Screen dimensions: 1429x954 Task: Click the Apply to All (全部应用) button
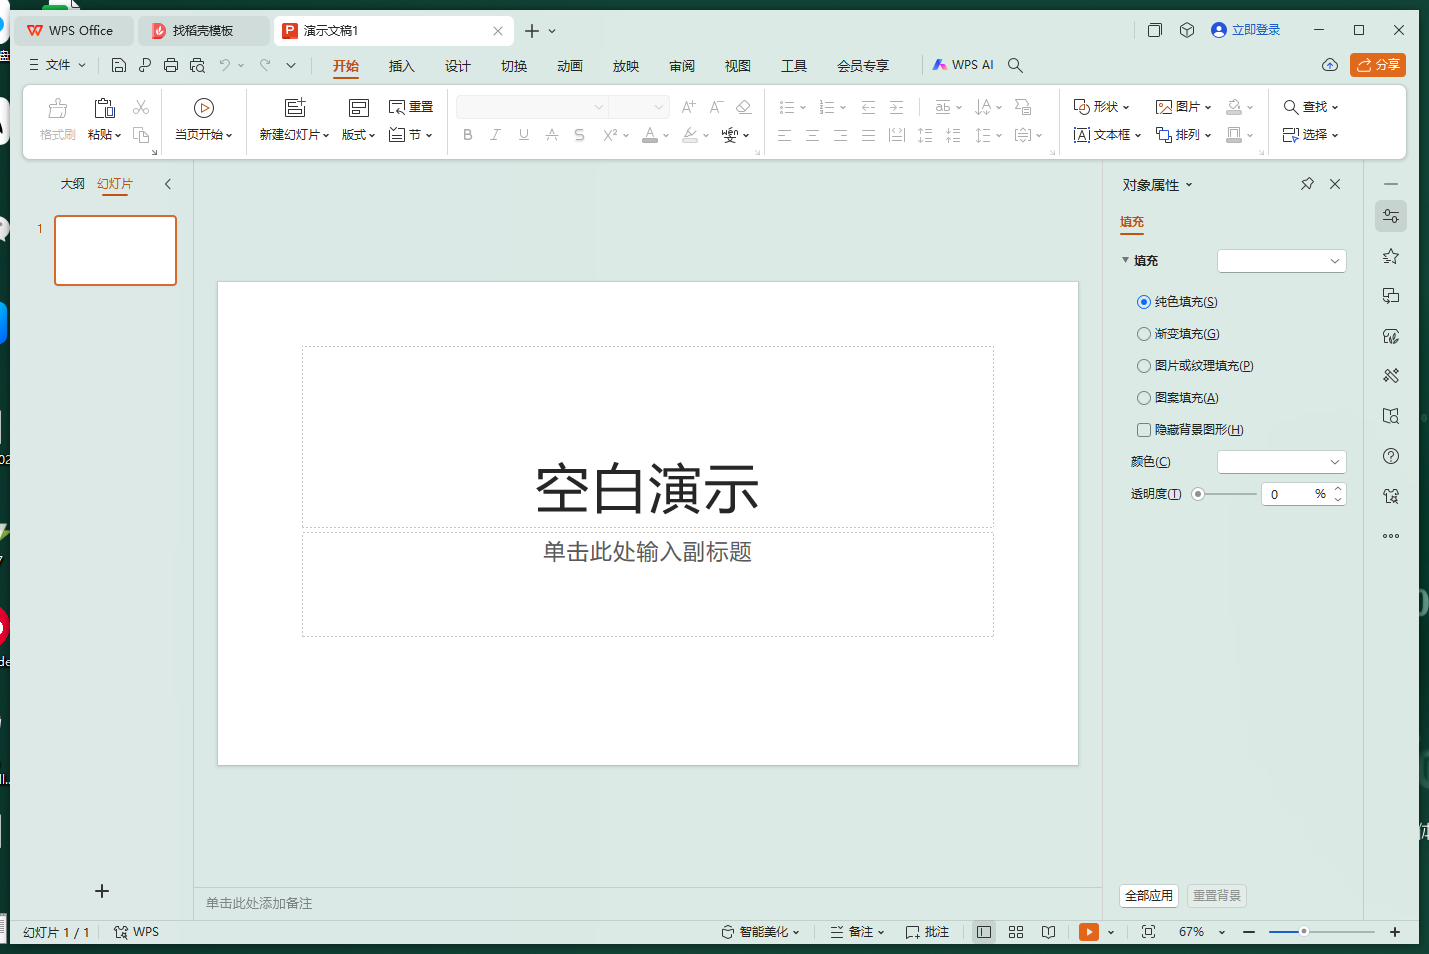pyautogui.click(x=1149, y=896)
